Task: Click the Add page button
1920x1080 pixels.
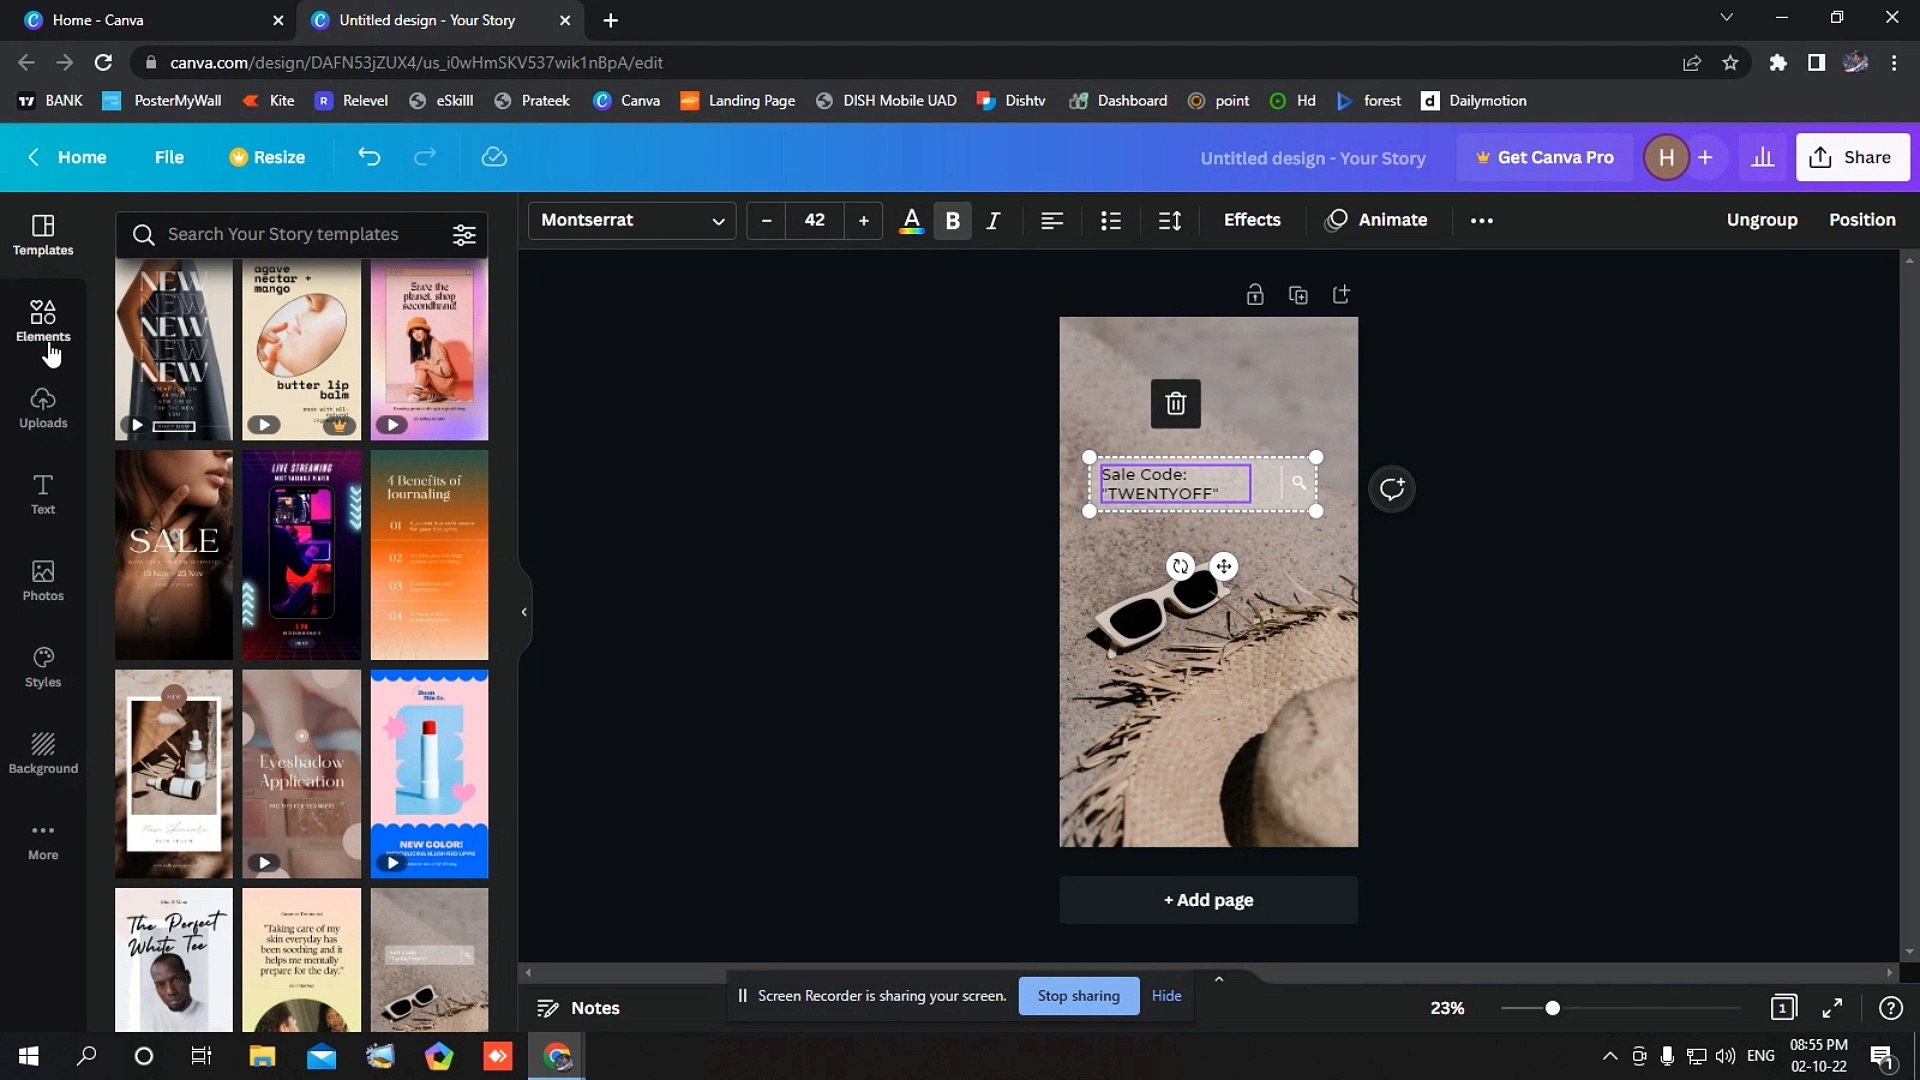Action: (1208, 899)
